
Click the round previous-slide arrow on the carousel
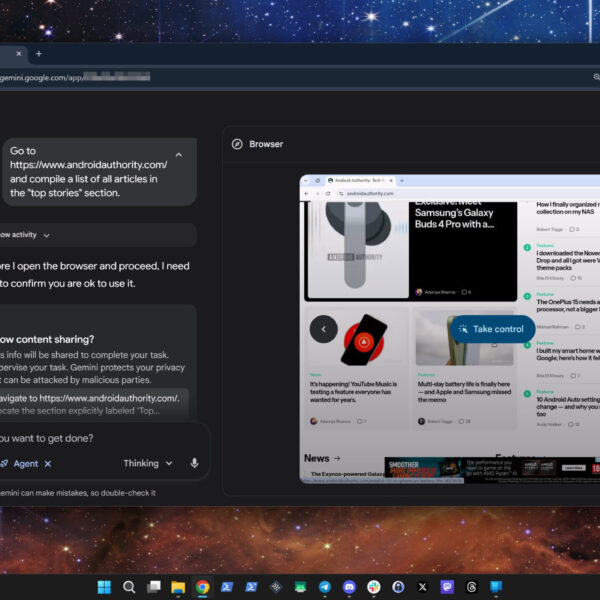click(x=324, y=329)
